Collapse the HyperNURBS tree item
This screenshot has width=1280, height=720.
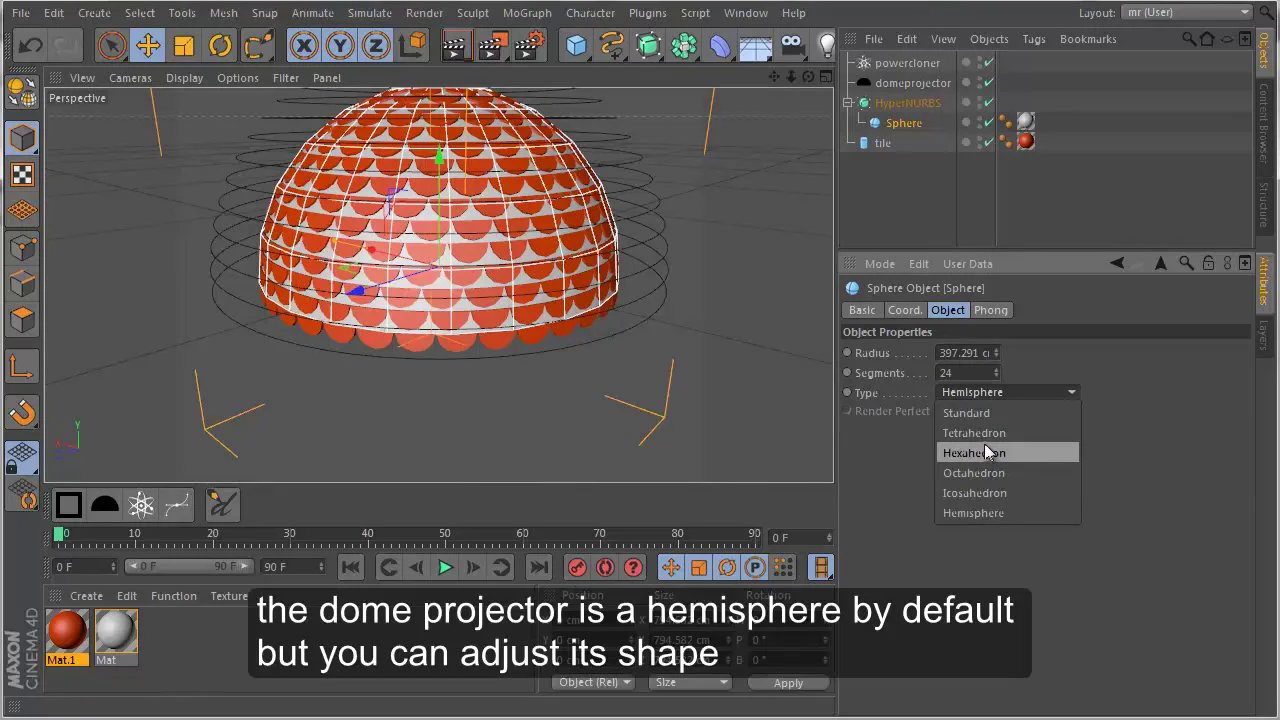848,103
